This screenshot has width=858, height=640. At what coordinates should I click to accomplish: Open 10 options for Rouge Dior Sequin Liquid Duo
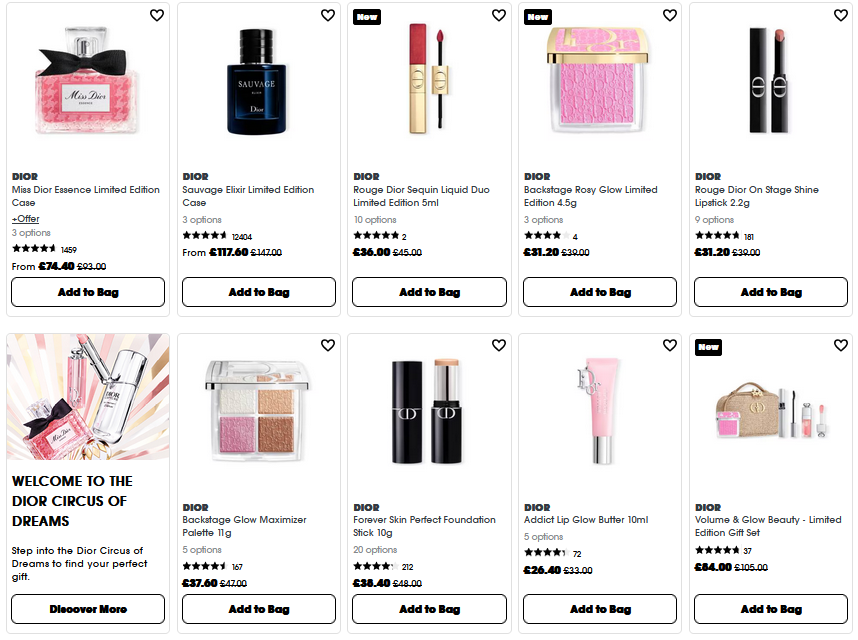[373, 219]
